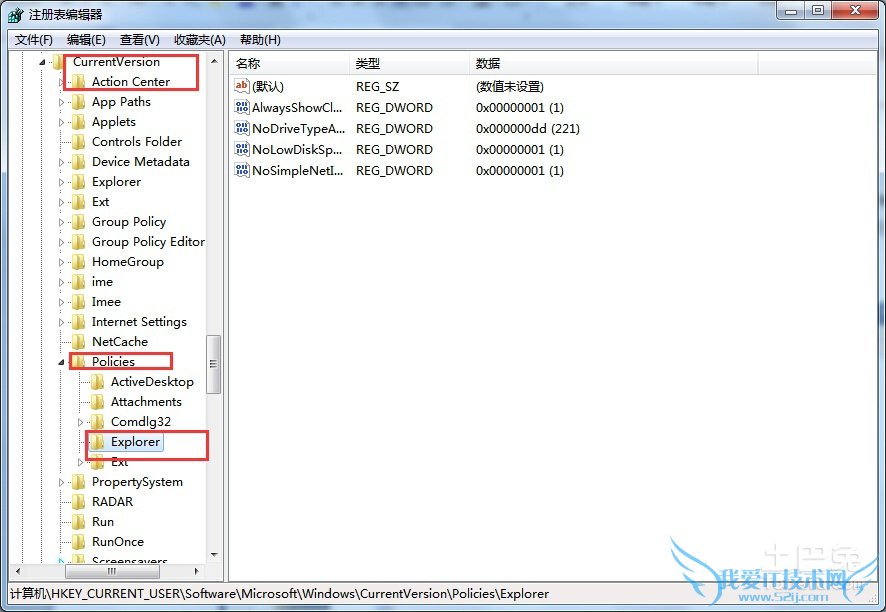The image size is (886, 612).
Task: Click the Applets folder icon
Action: (79, 122)
